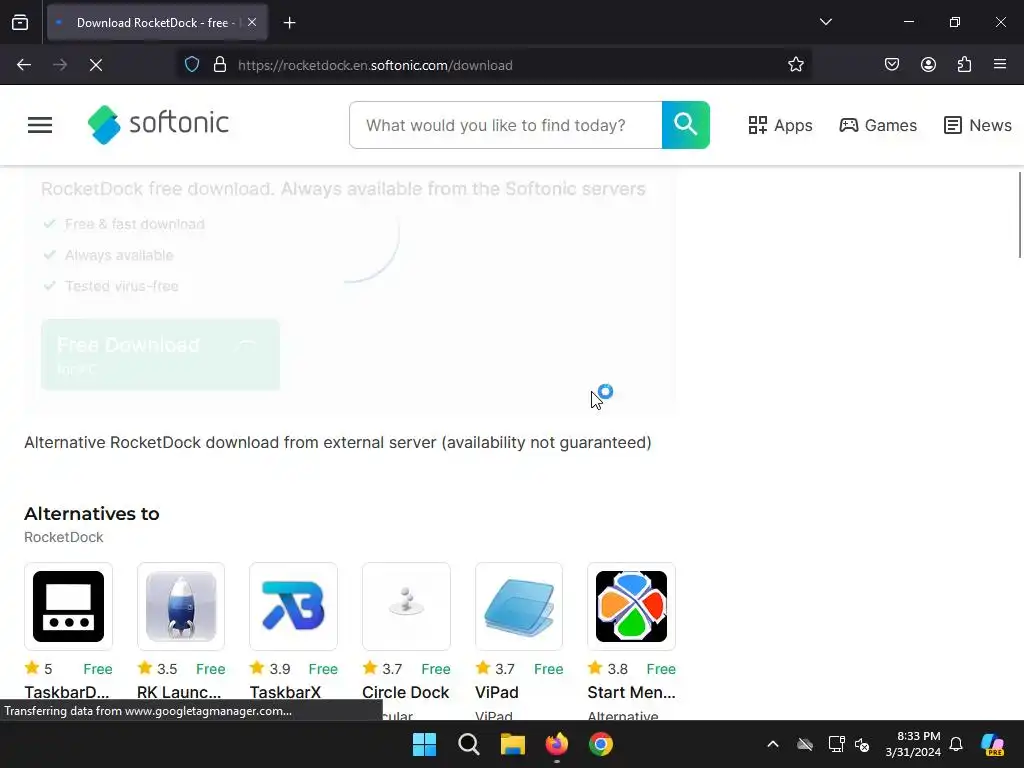Stop loading the page
This screenshot has width=1024, height=768.
point(96,65)
